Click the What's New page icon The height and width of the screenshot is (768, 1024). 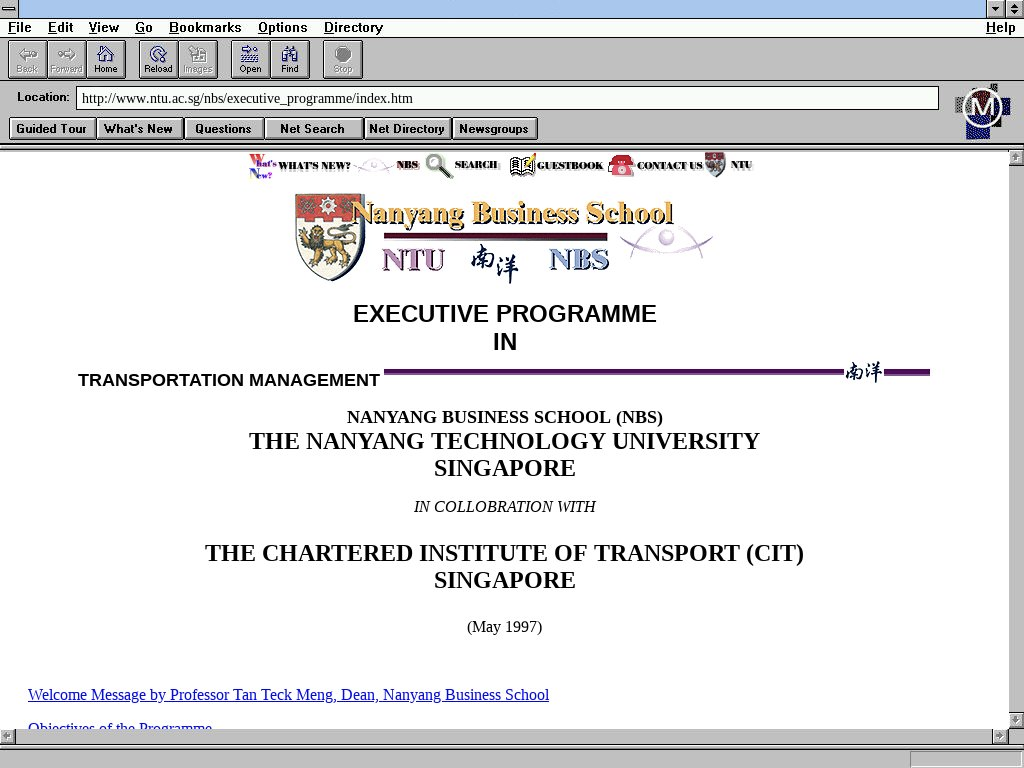coord(262,166)
